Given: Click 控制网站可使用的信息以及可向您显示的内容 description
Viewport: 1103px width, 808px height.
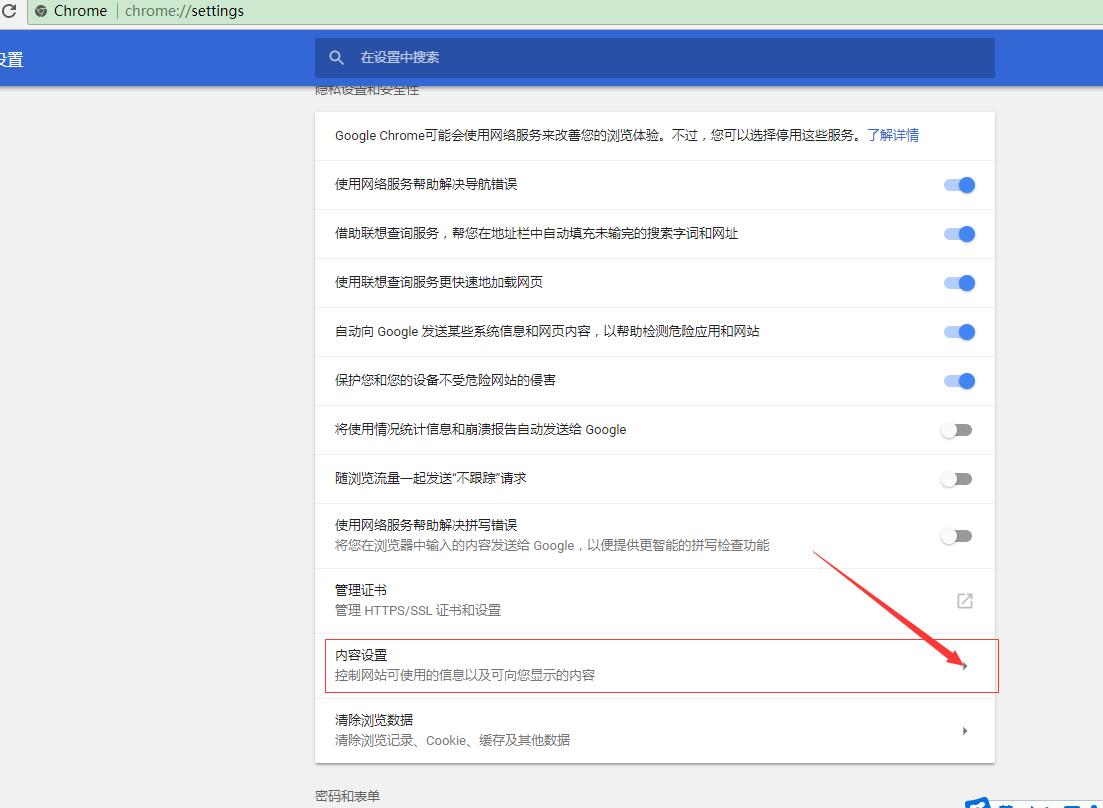Looking at the screenshot, I should point(465,675).
